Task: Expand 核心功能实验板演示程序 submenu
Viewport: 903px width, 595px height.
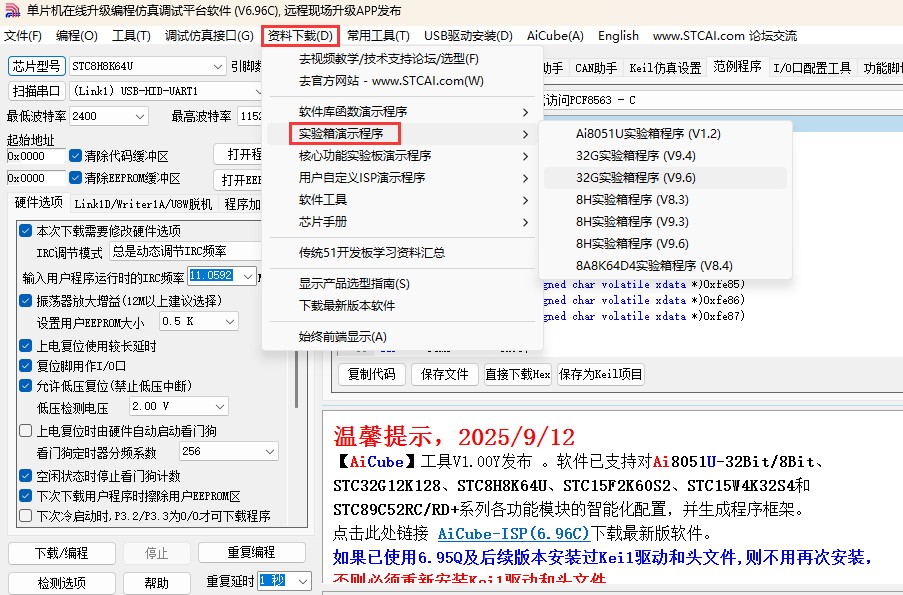Action: pos(402,156)
